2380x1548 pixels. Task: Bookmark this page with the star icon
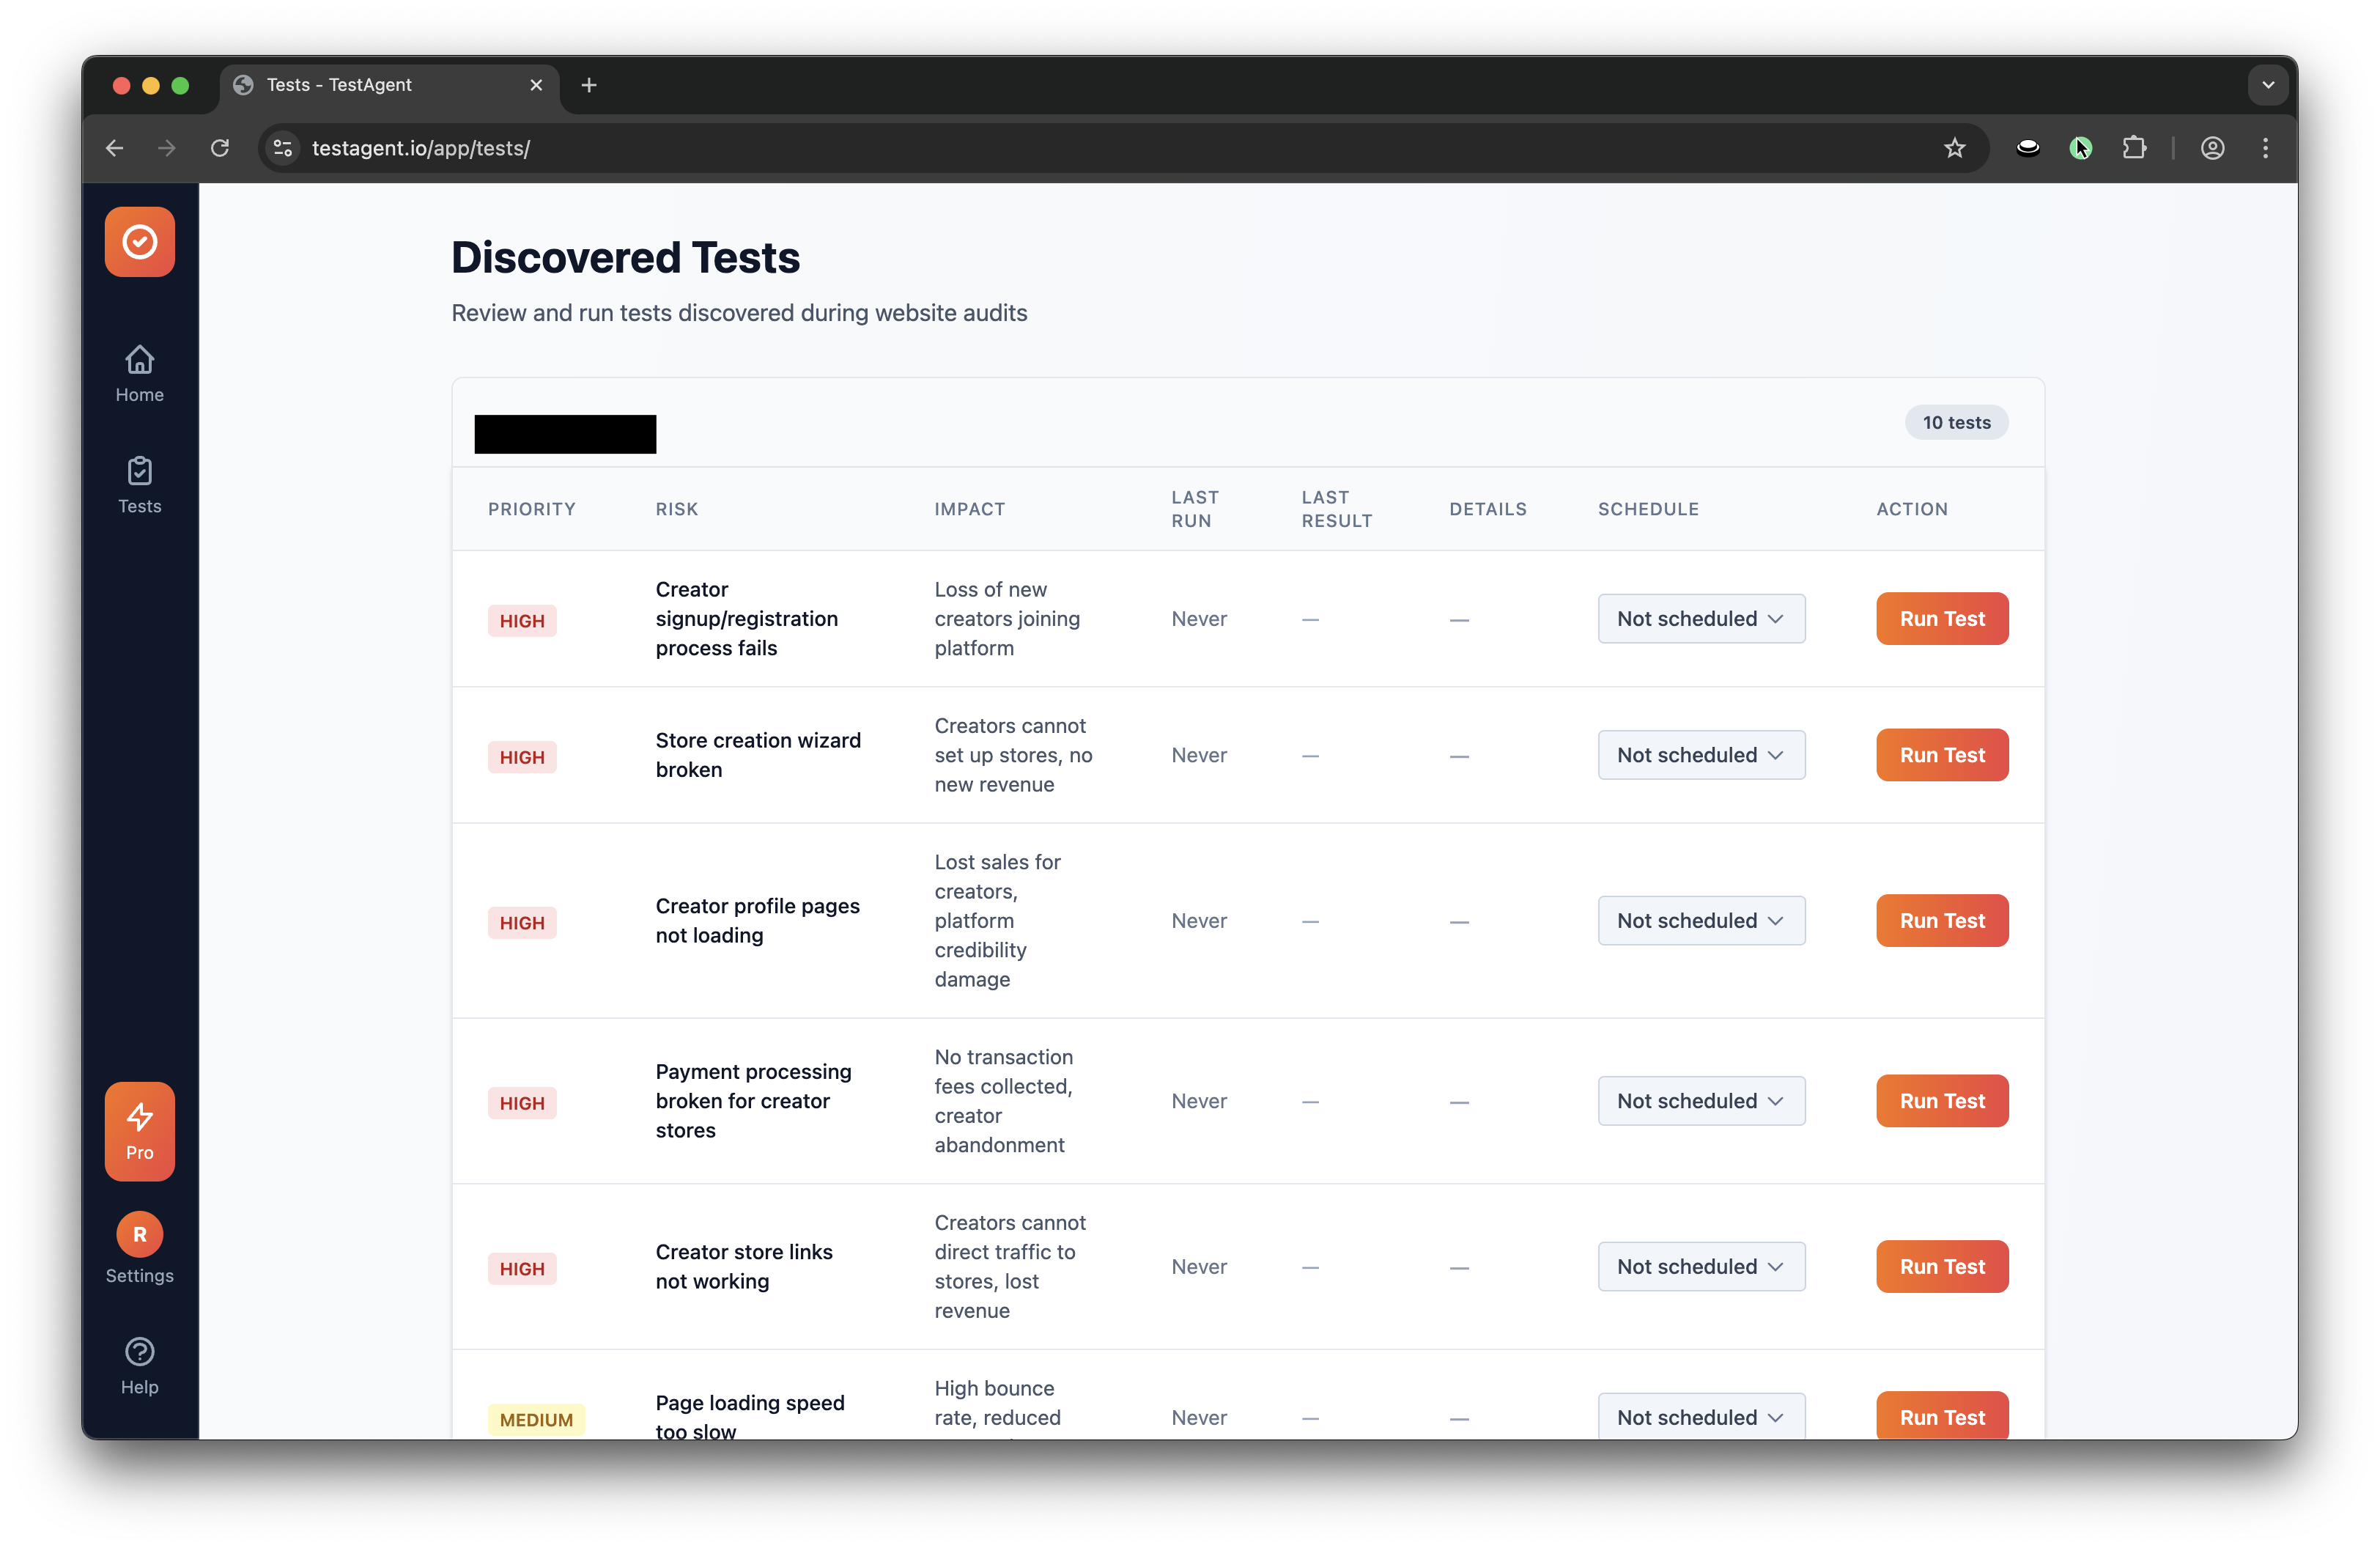coord(1955,147)
